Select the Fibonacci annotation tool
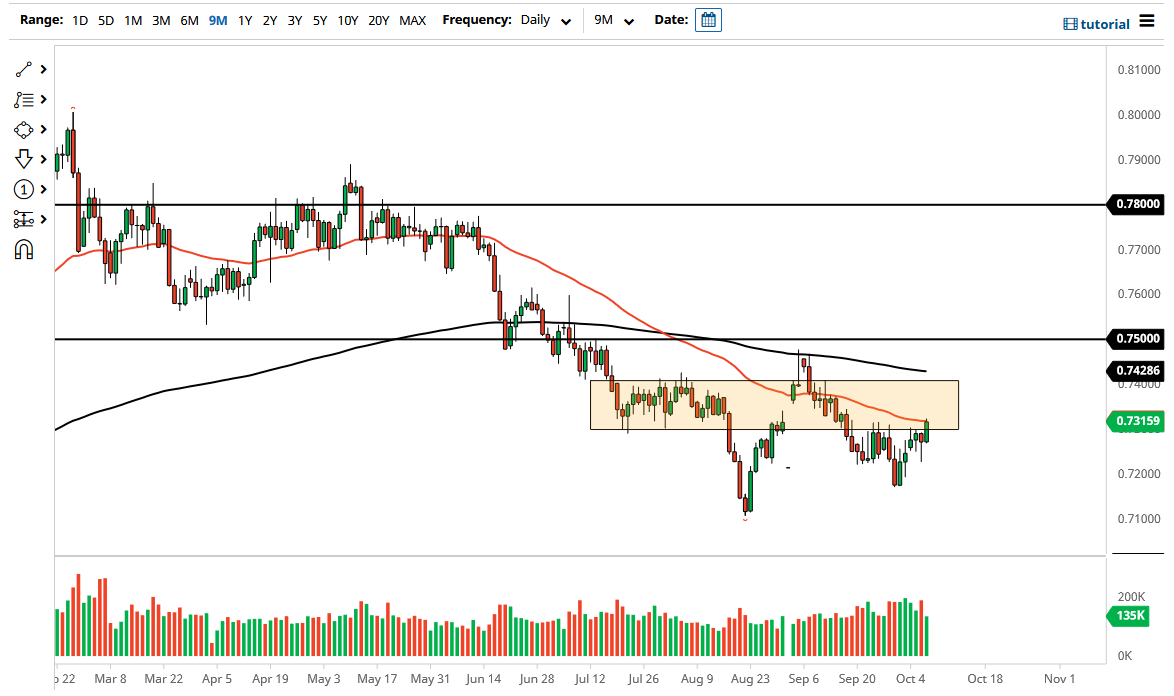Screen dimensions: 1174x696 point(24,99)
